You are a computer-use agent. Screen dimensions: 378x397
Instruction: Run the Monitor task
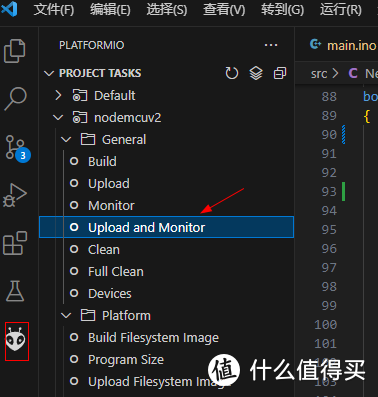[167, 205]
